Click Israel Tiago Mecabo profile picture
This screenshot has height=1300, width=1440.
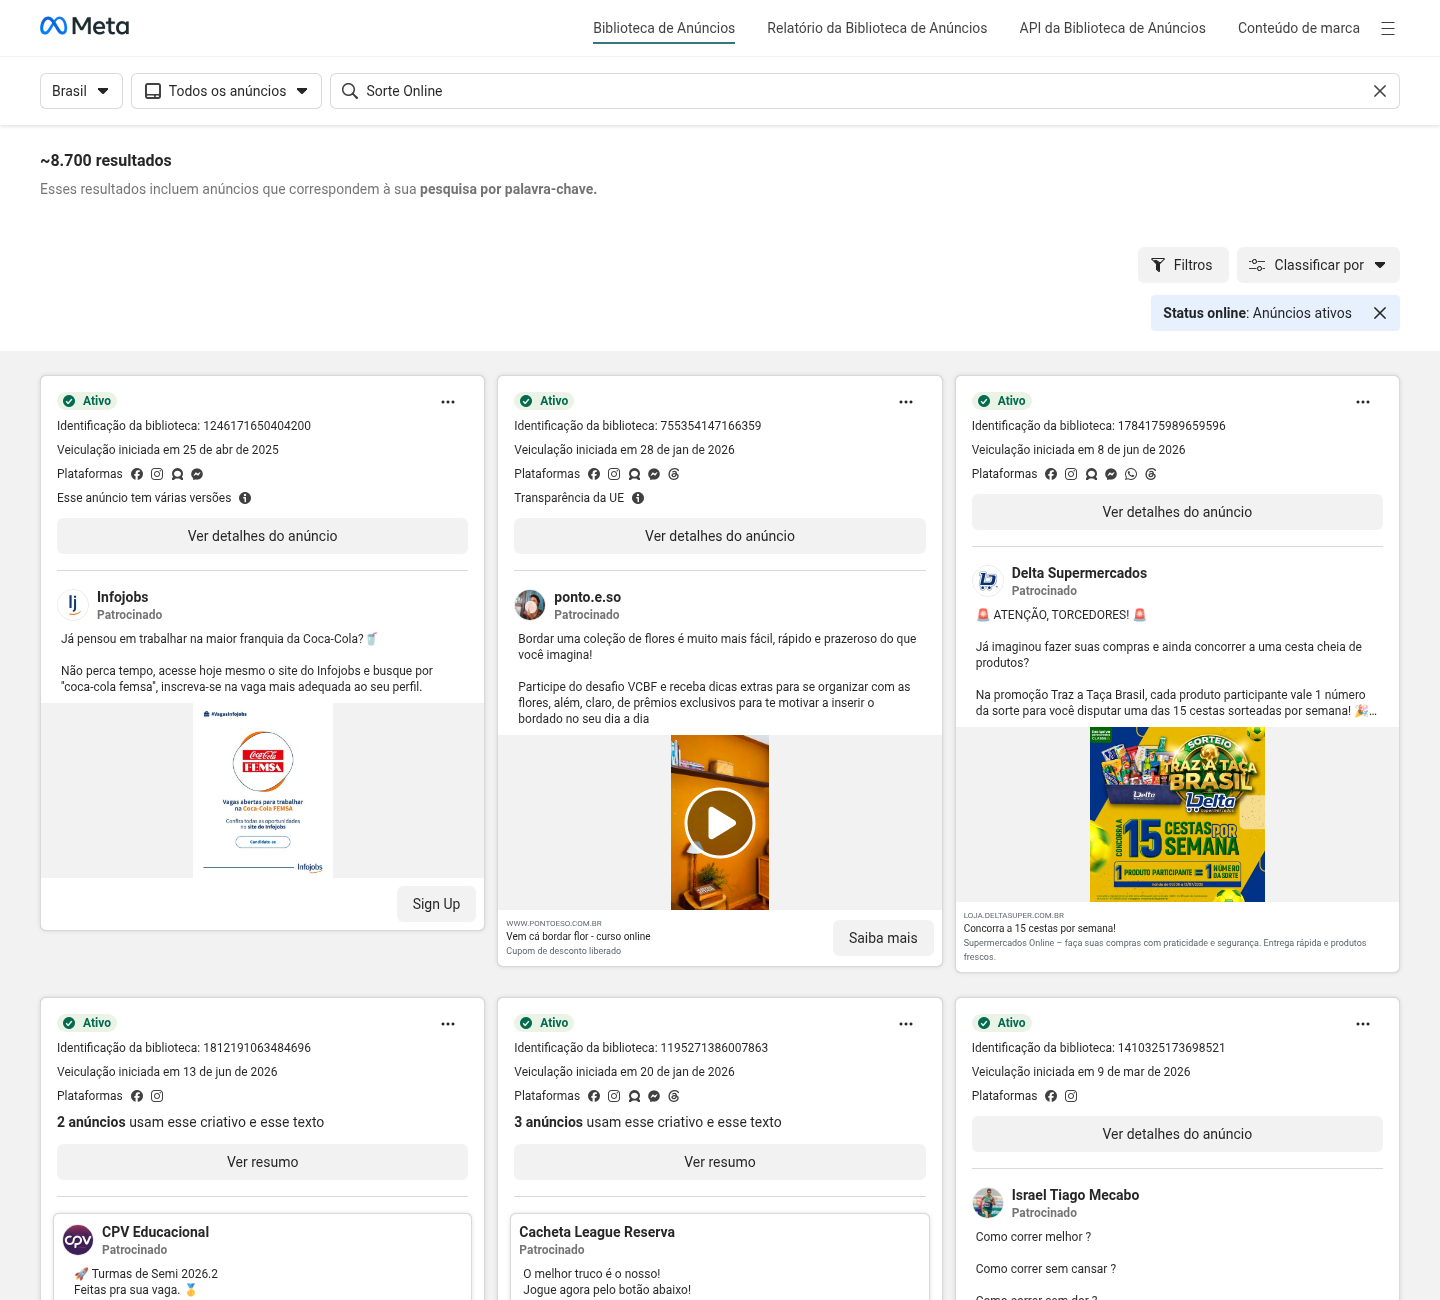coord(988,1203)
